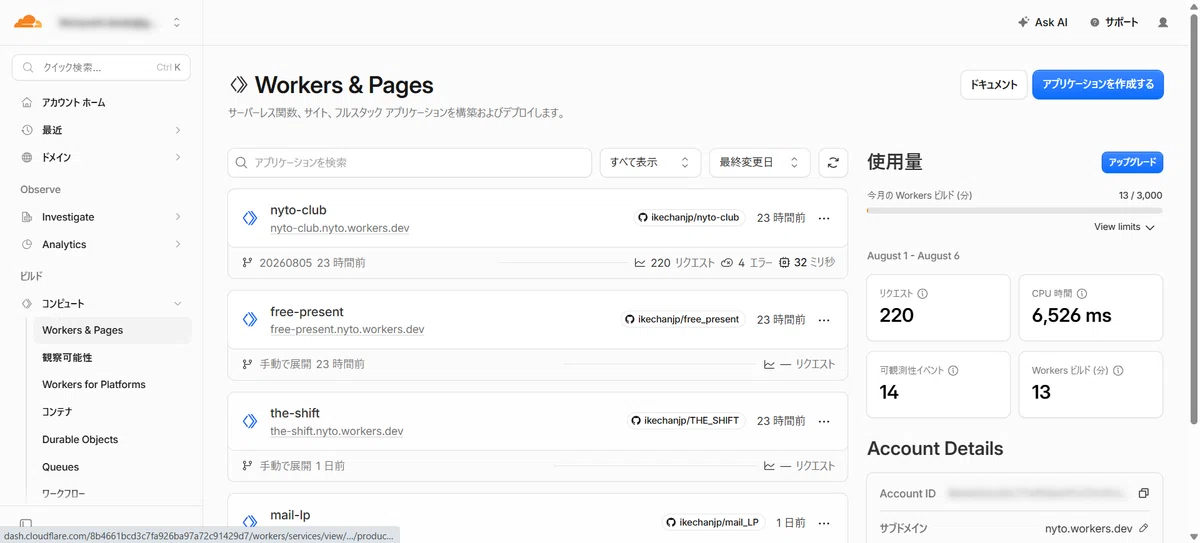1200x543 pixels.
Task: Click the 20260805 deployment branch entry
Action: 303,263
